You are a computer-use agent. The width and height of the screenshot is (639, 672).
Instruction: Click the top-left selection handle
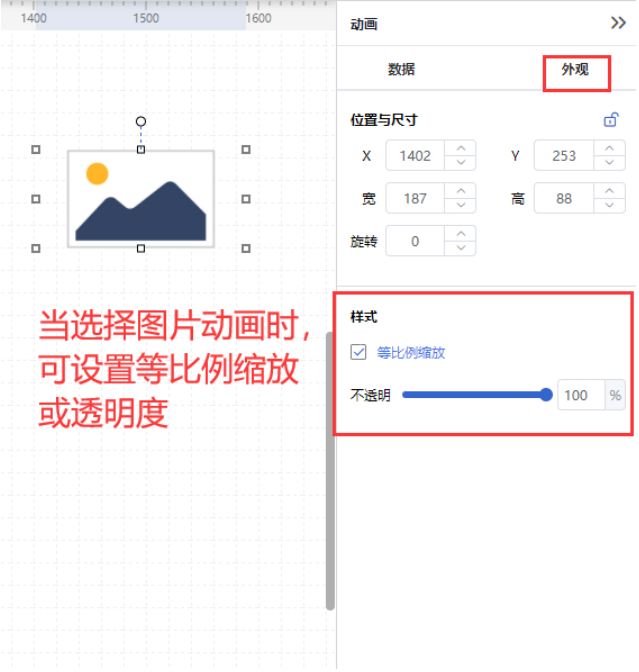pos(36,150)
